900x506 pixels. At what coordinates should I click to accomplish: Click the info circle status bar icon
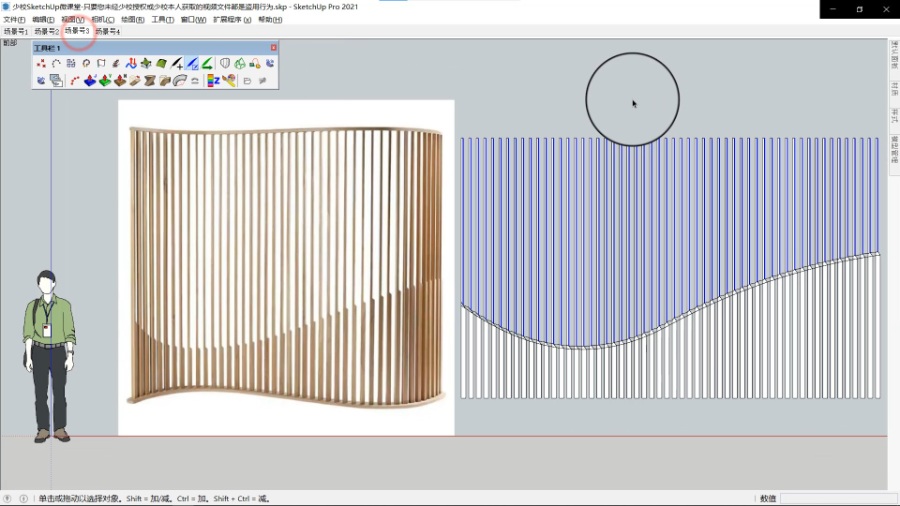[24, 499]
